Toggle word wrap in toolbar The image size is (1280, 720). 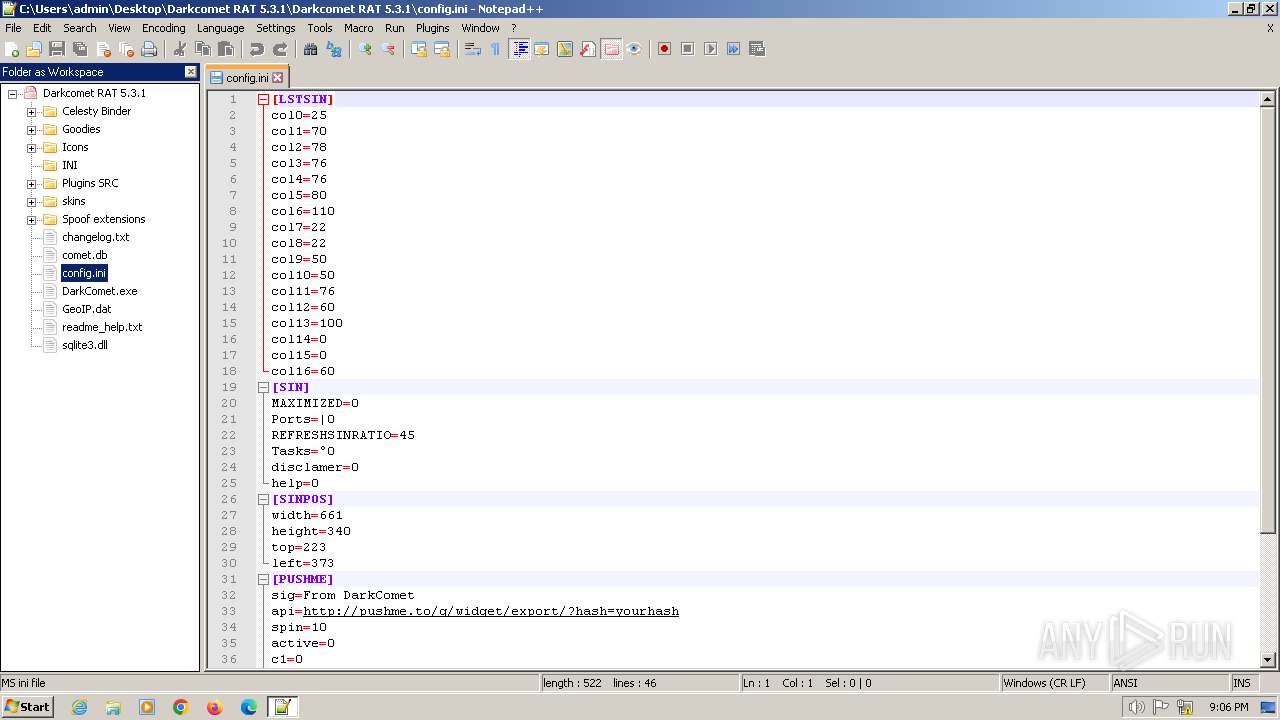click(x=473, y=49)
